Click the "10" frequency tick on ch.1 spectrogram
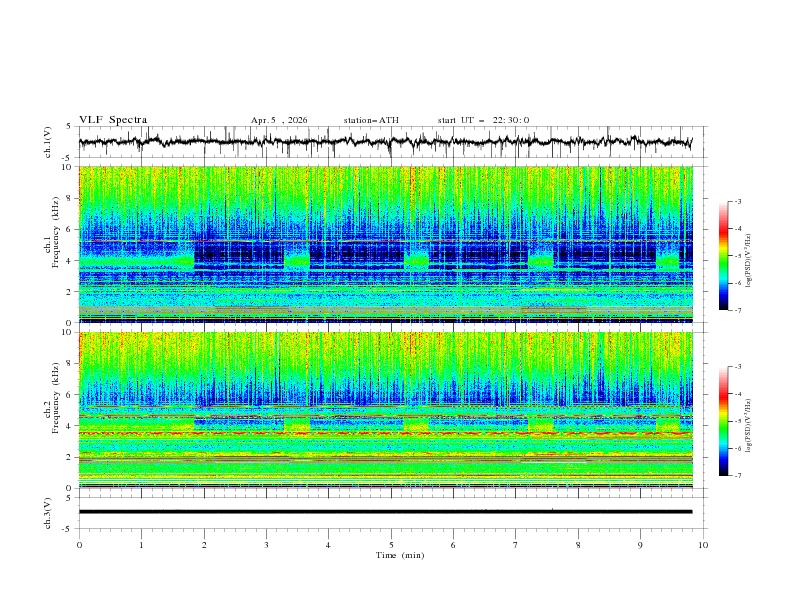The height and width of the screenshot is (612, 792). click(68, 167)
